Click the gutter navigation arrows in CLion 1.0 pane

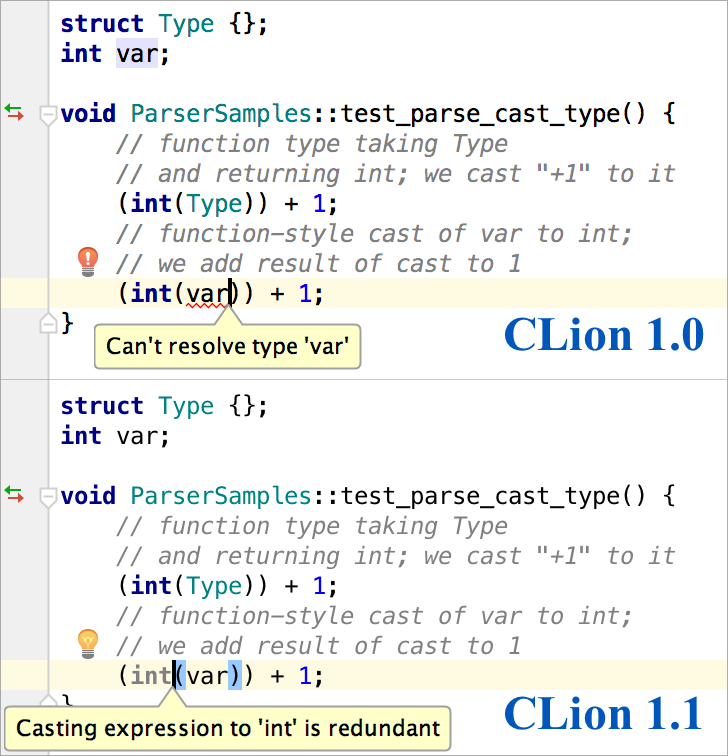pyautogui.click(x=14, y=112)
